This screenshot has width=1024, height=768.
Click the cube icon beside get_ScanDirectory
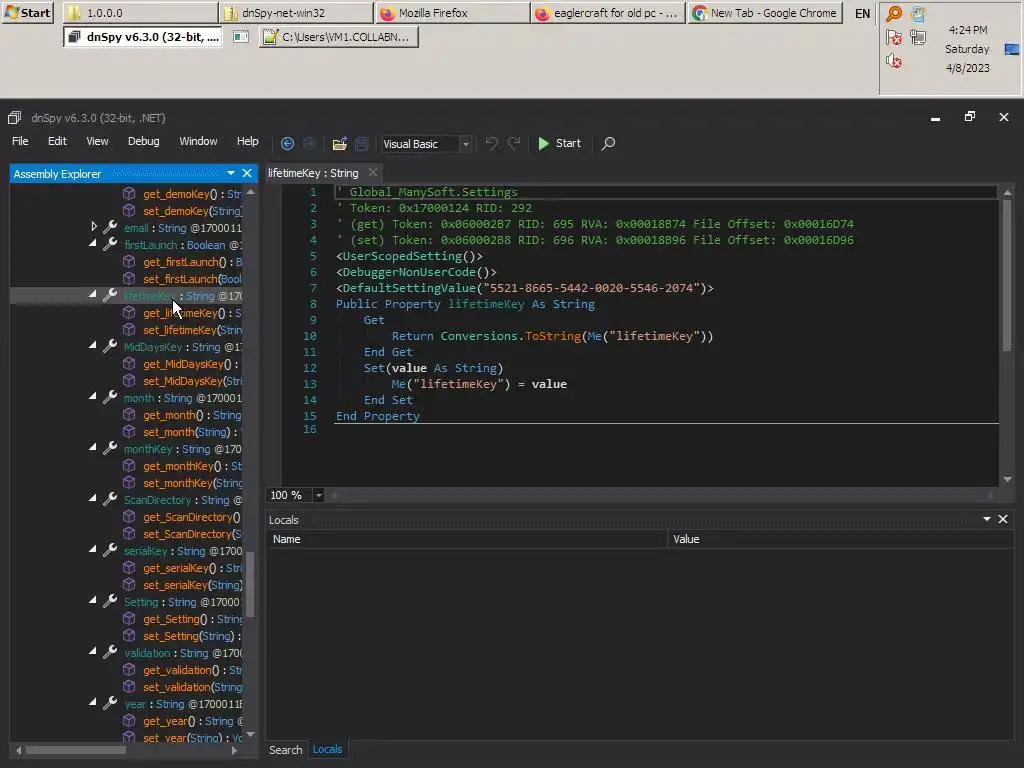click(x=129, y=517)
